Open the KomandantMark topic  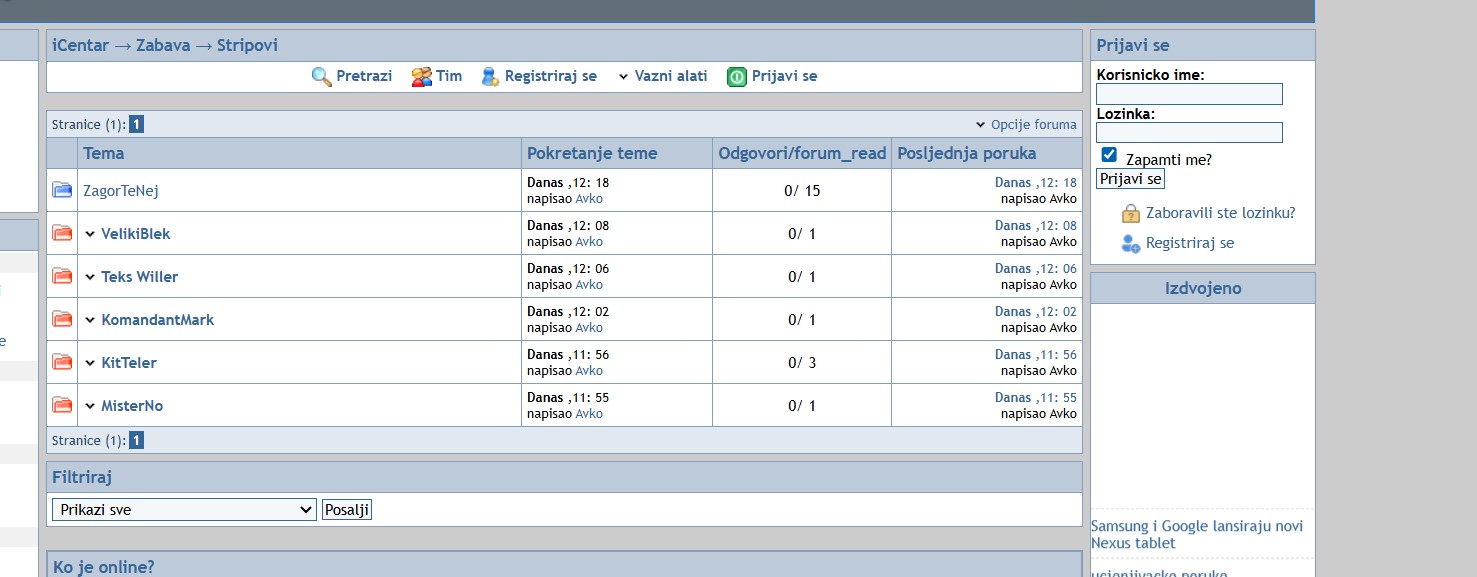click(157, 320)
